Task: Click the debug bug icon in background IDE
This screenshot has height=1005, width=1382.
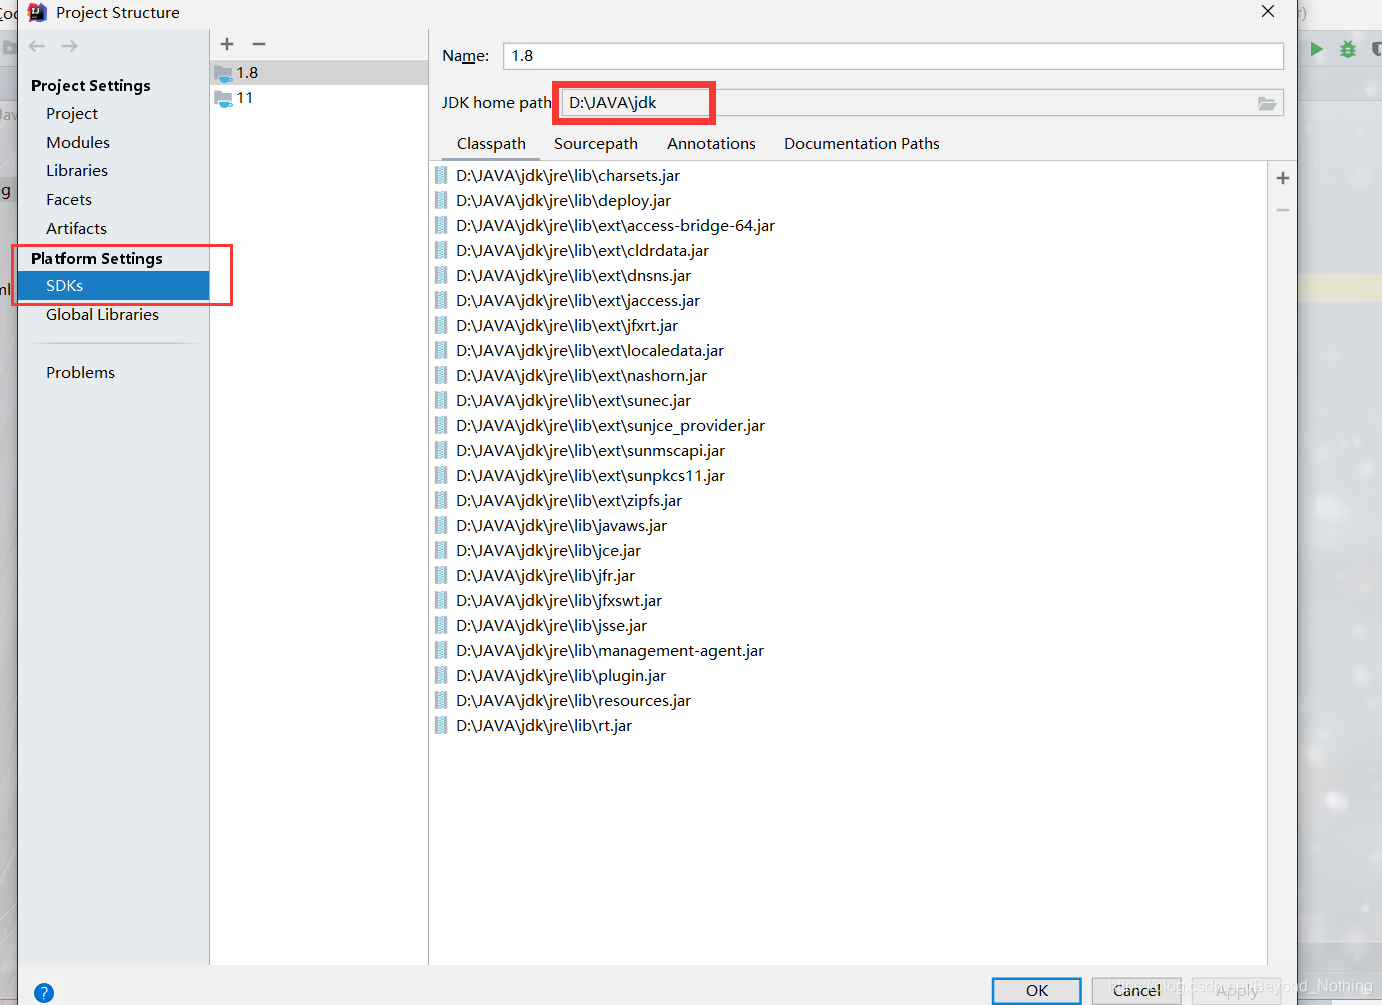Action: [x=1348, y=49]
